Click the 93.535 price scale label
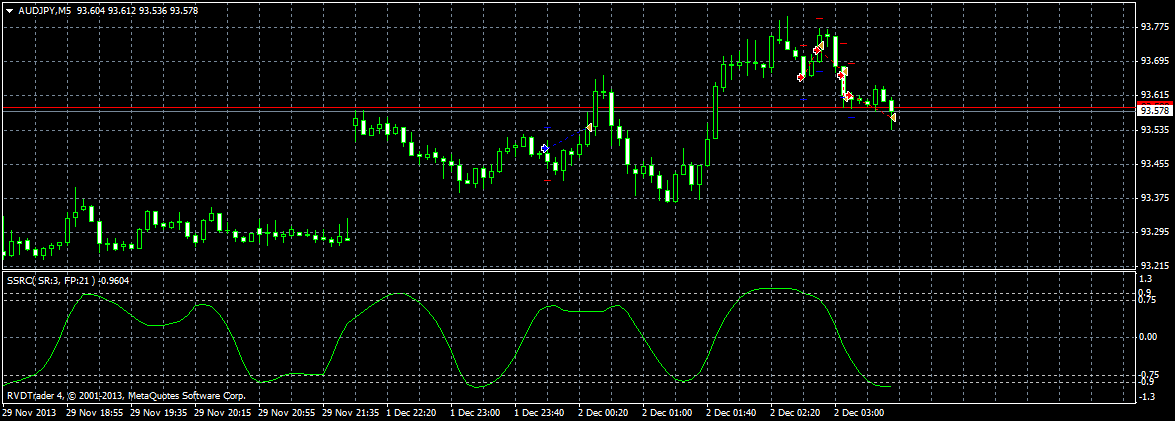1175x421 pixels. 1153,130
